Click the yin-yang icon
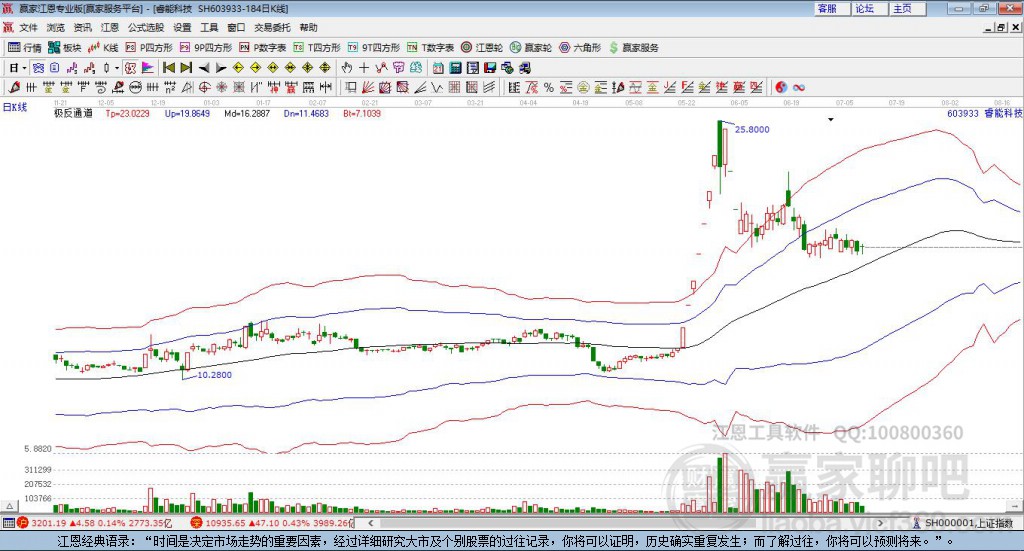Image resolution: width=1024 pixels, height=551 pixels. click(781, 87)
